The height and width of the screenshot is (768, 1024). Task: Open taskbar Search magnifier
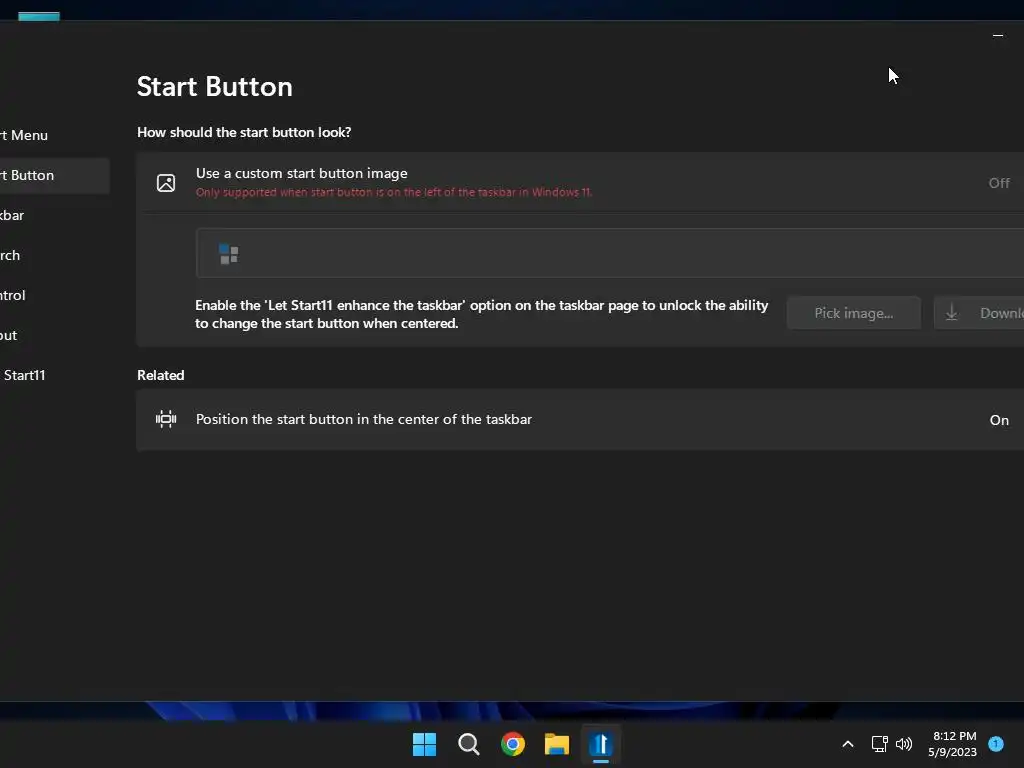pos(469,744)
